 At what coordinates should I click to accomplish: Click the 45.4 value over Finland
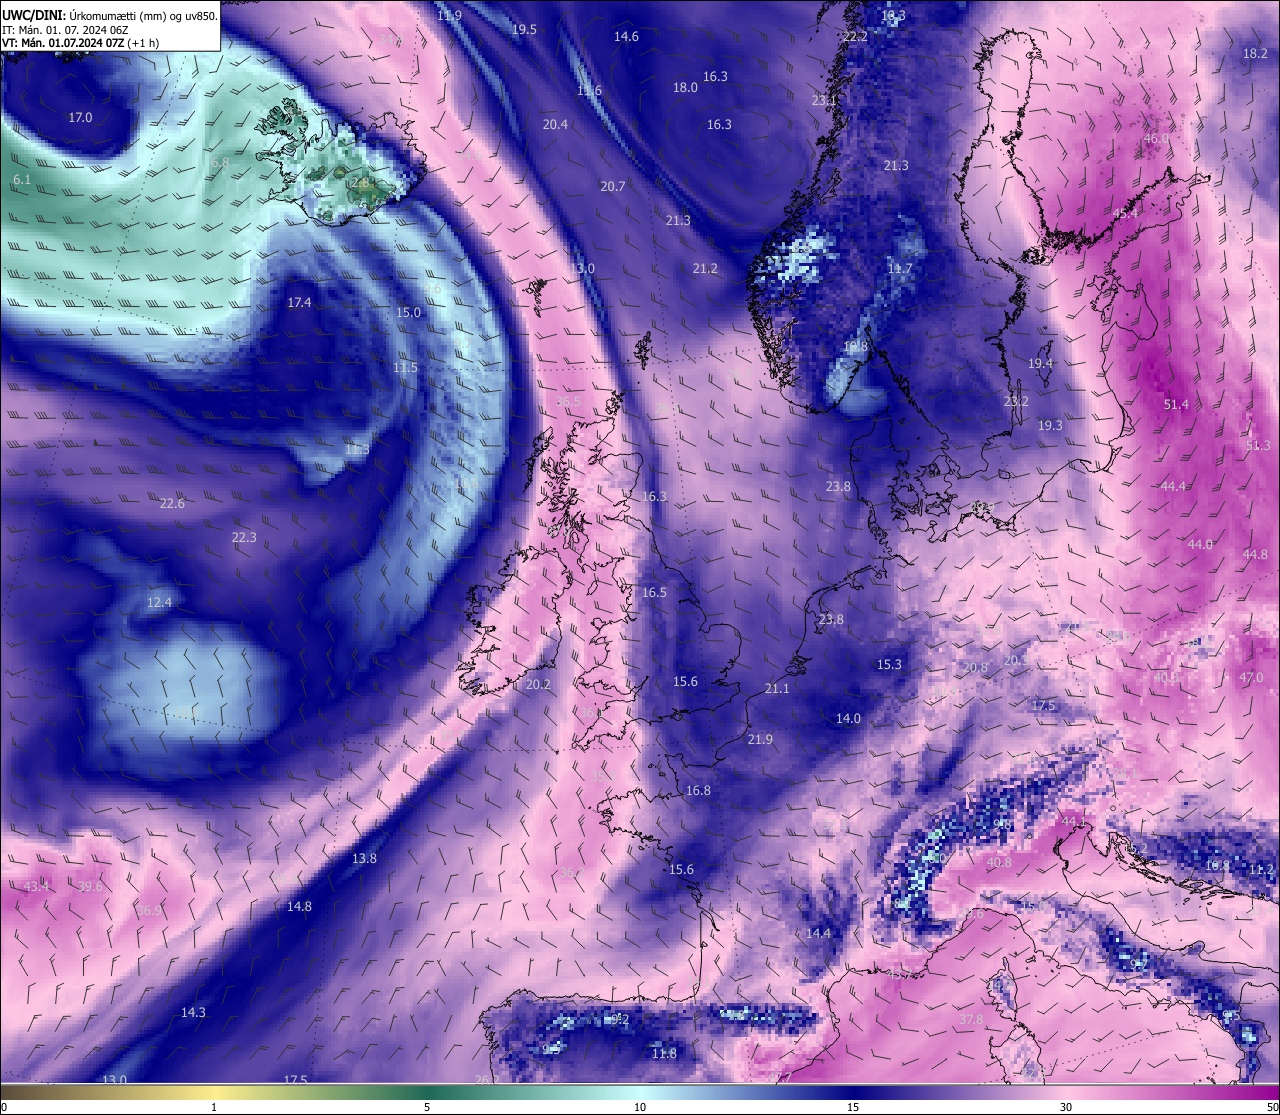pos(1125,214)
